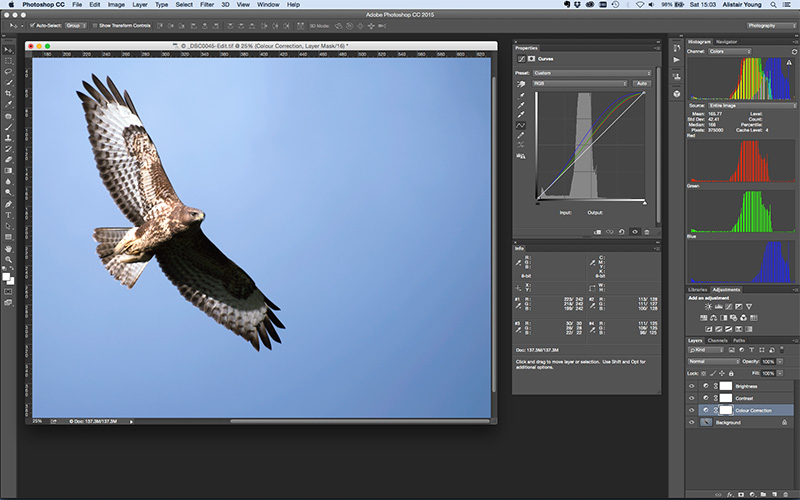Reset the Curves adjustment to defaults
Image resolution: width=800 pixels, height=500 pixels.
point(621,232)
